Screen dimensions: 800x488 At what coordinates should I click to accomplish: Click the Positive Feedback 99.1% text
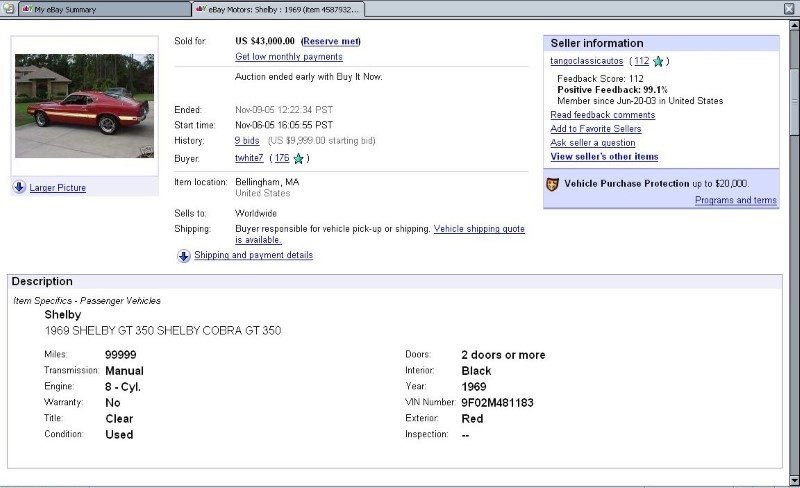(612, 90)
